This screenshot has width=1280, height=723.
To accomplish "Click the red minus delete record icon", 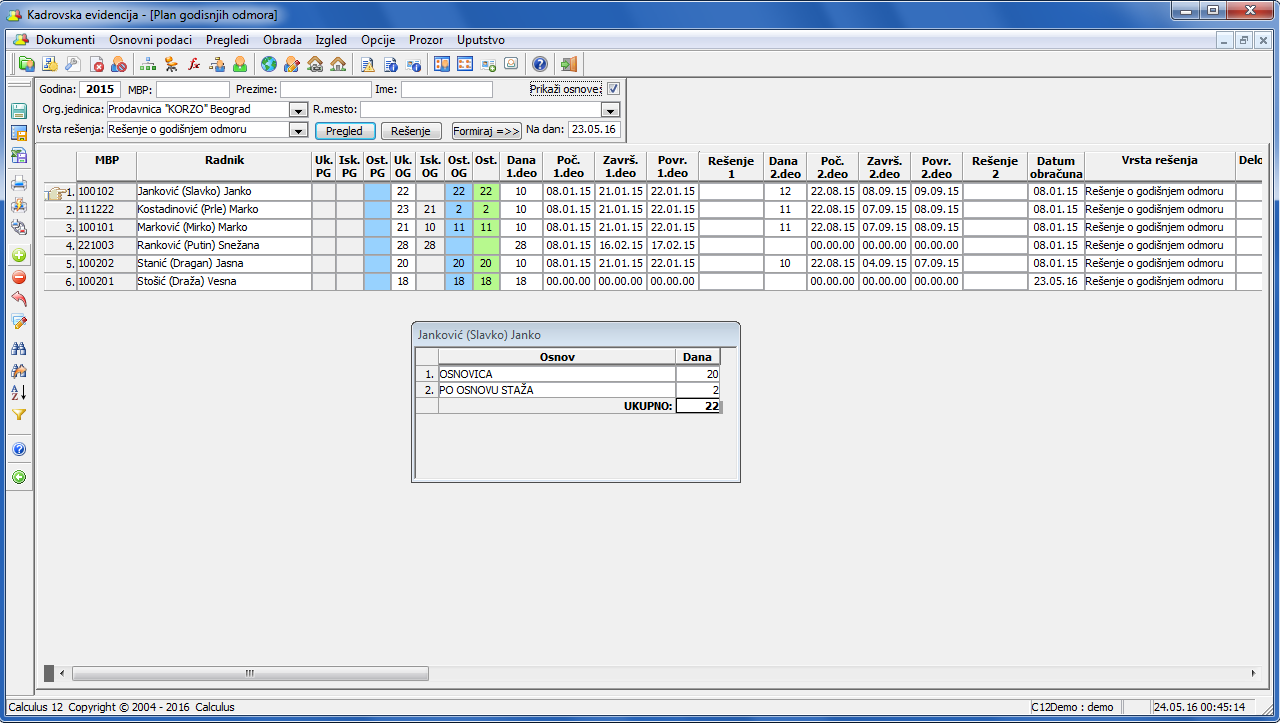I will [19, 278].
